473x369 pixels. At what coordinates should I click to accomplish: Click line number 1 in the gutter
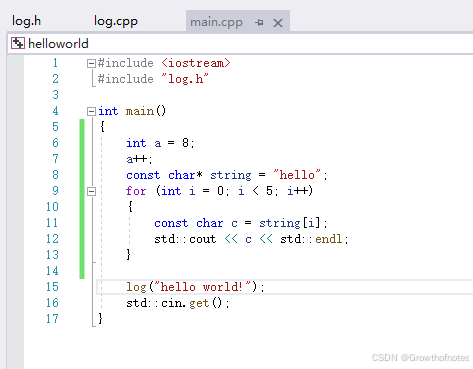pyautogui.click(x=55, y=63)
